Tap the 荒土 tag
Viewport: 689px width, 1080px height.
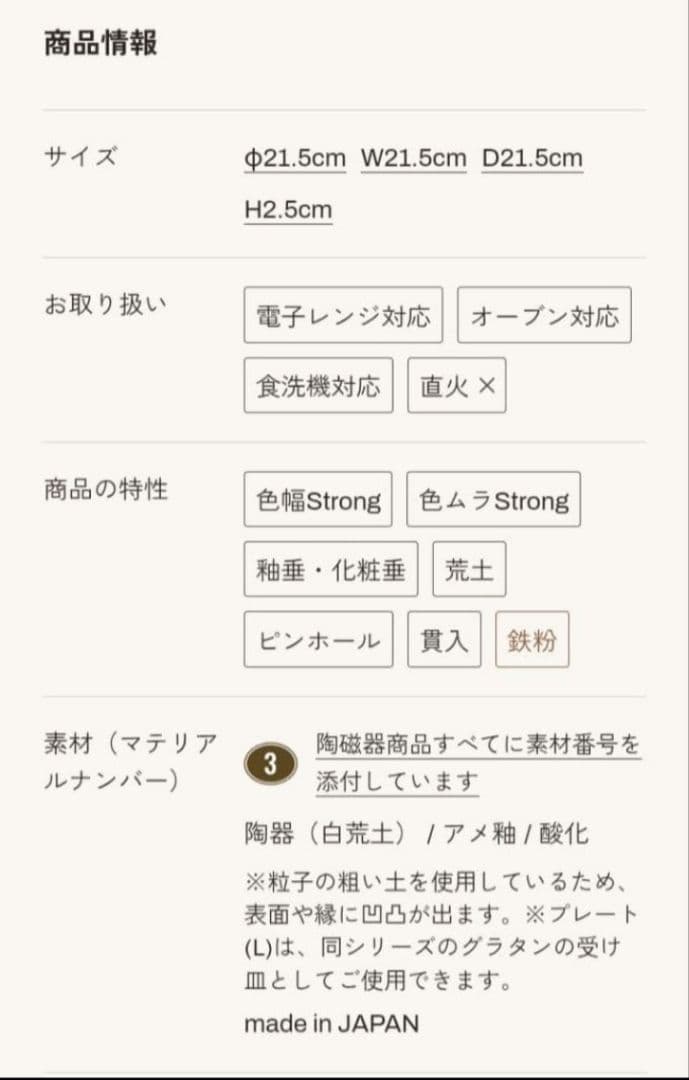[469, 570]
